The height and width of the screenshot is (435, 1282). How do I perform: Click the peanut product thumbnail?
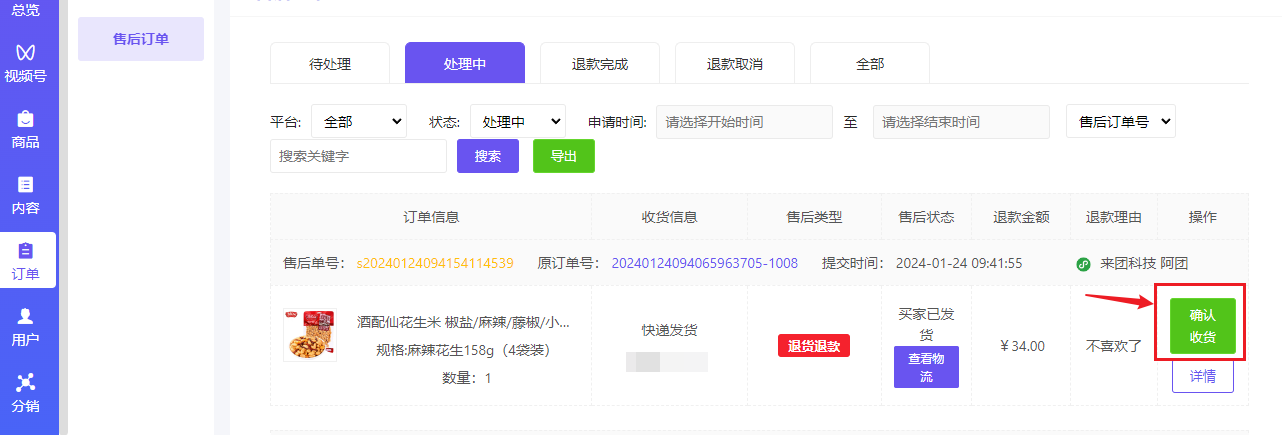(310, 335)
